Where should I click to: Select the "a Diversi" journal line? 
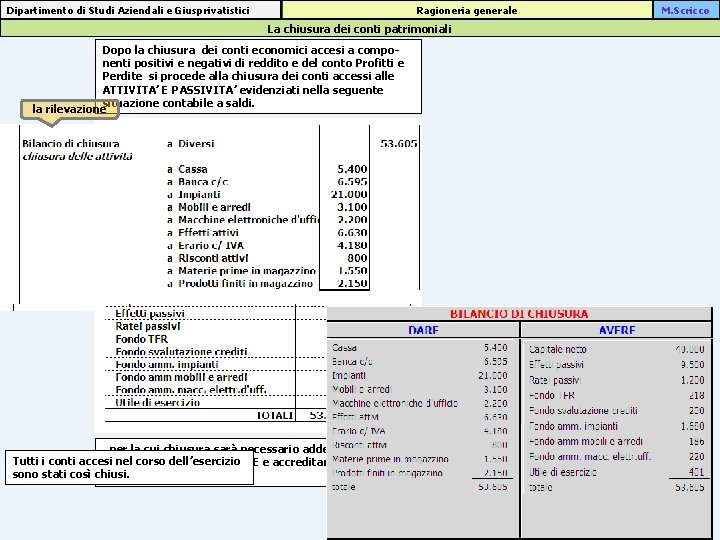[191, 144]
